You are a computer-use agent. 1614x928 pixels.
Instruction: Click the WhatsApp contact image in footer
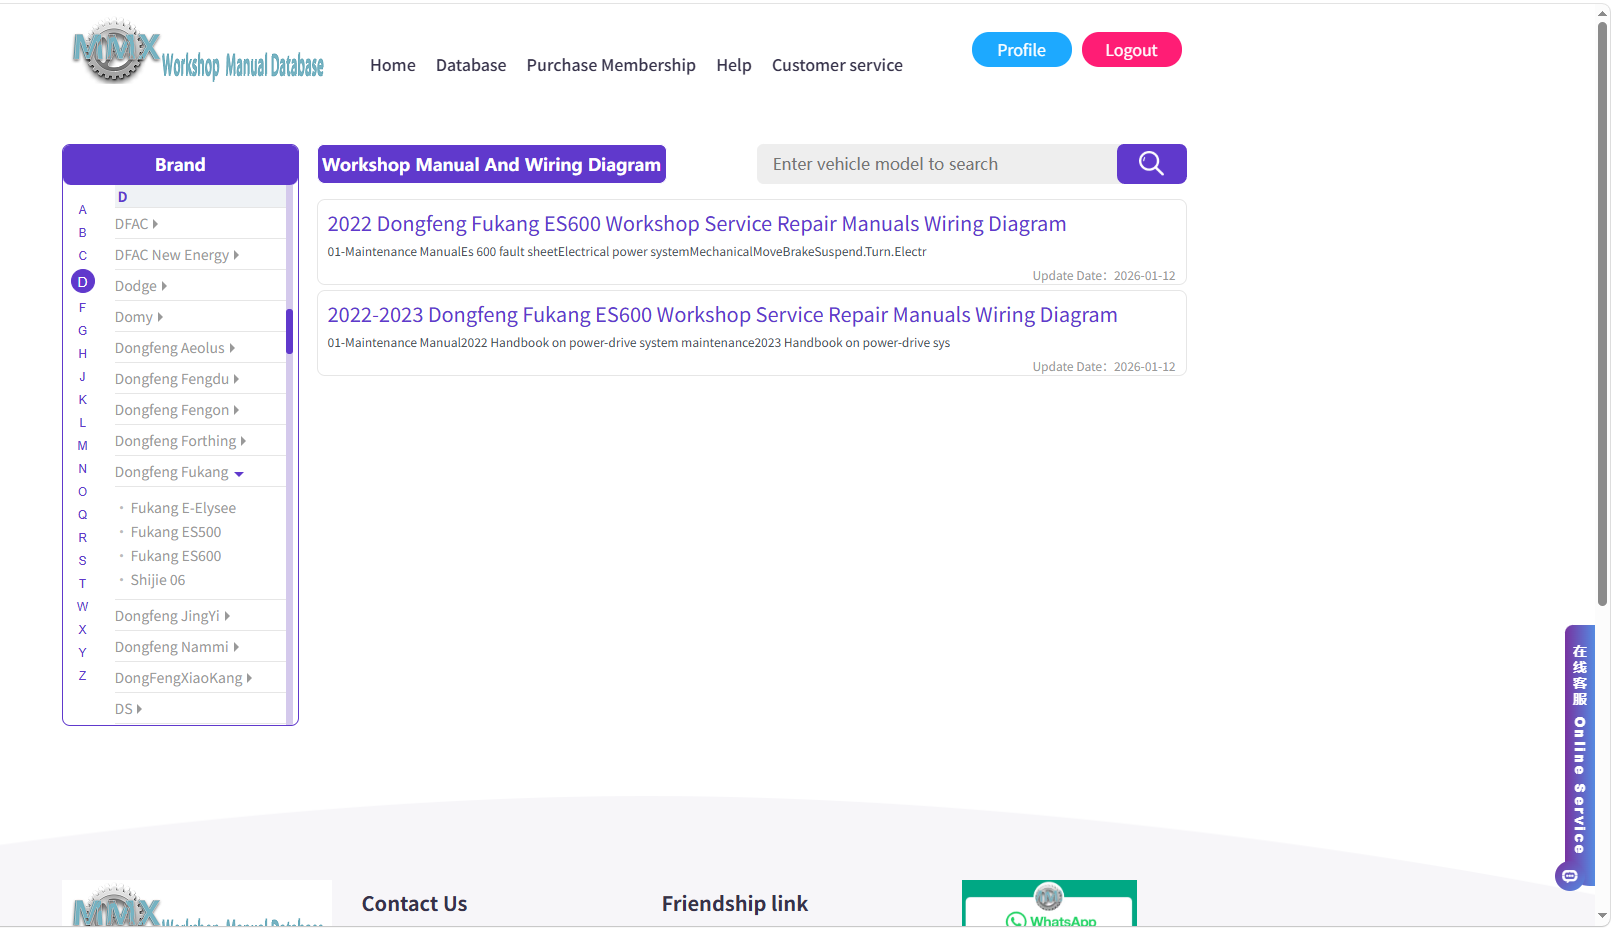(1049, 903)
